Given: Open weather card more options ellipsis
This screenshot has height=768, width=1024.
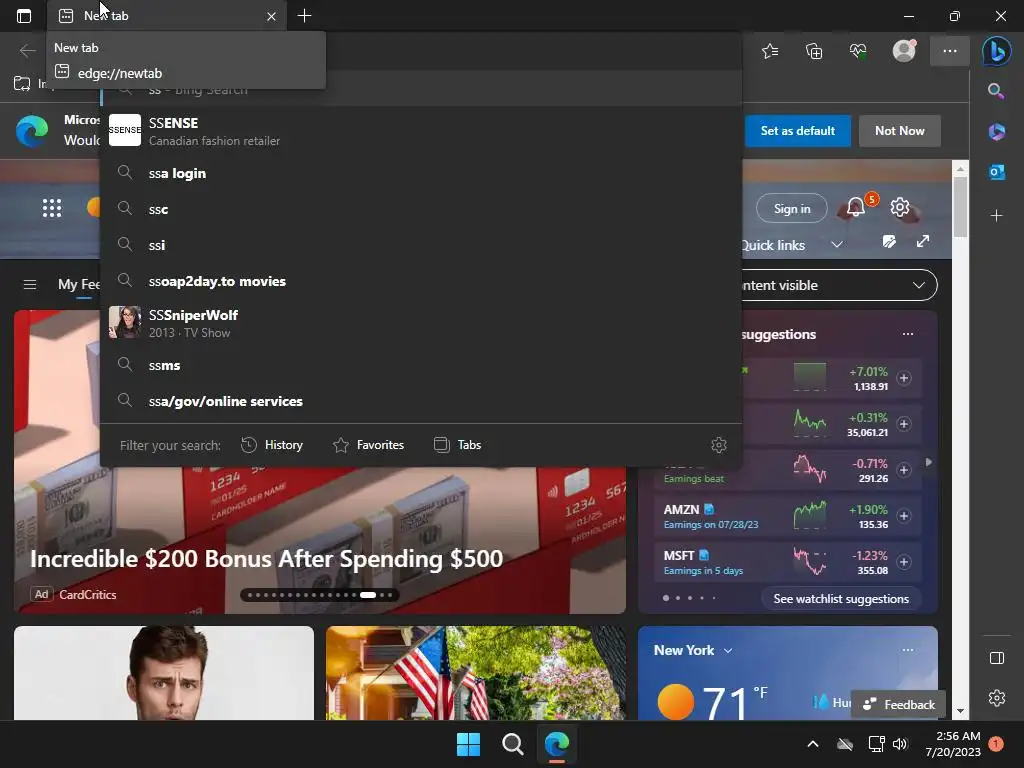Looking at the screenshot, I should pyautogui.click(x=908, y=650).
